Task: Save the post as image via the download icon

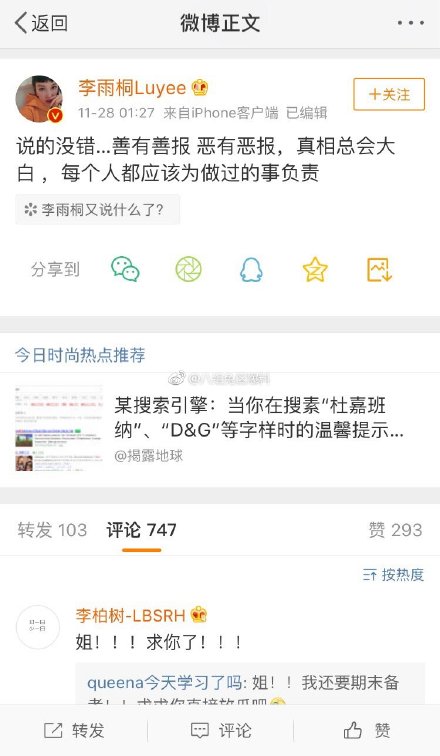Action: (379, 269)
